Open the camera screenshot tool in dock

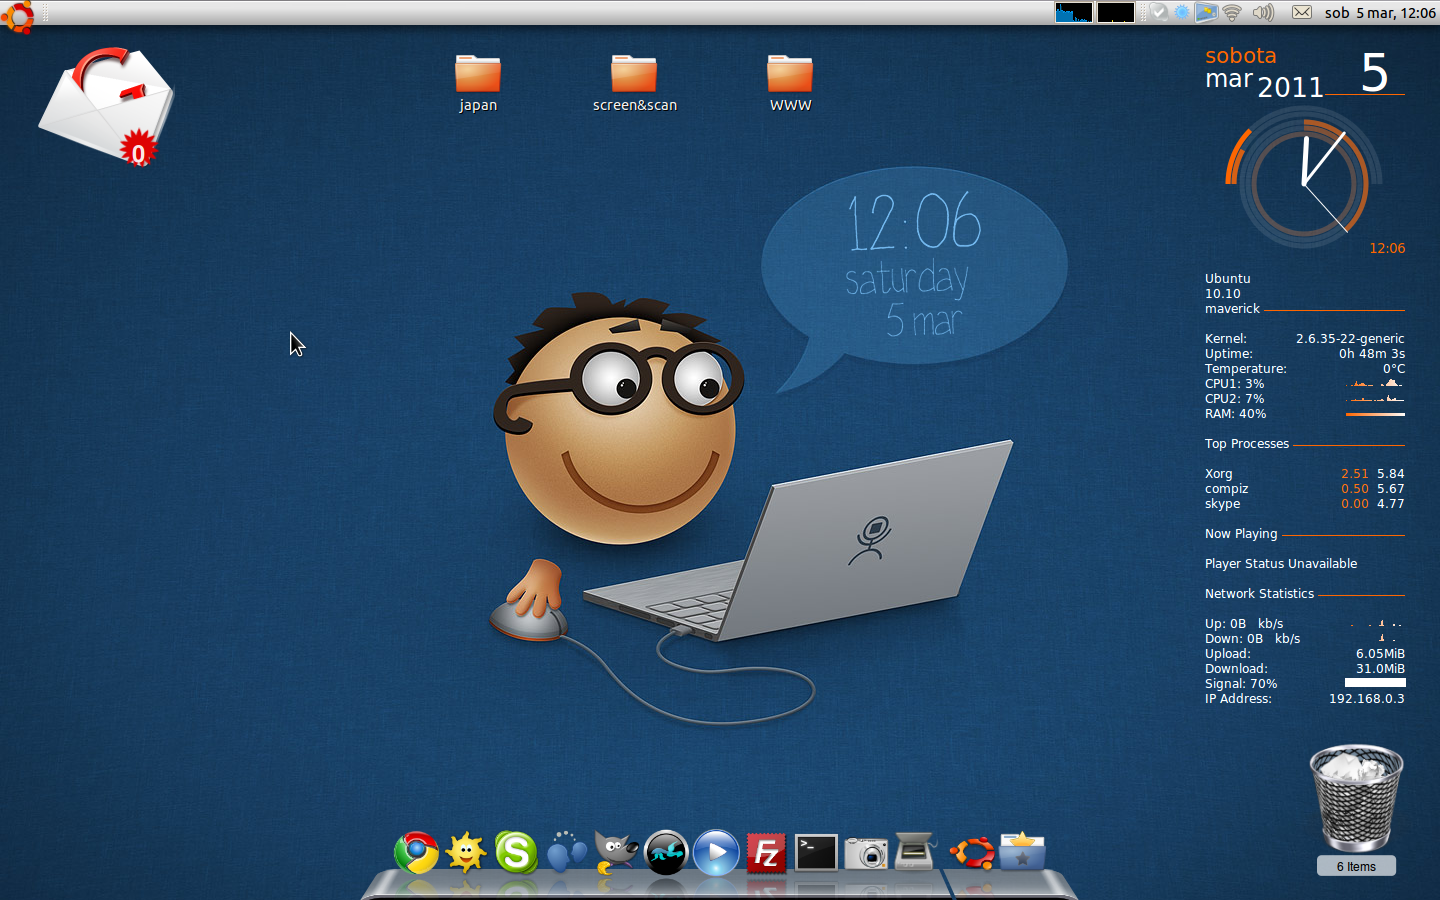866,853
